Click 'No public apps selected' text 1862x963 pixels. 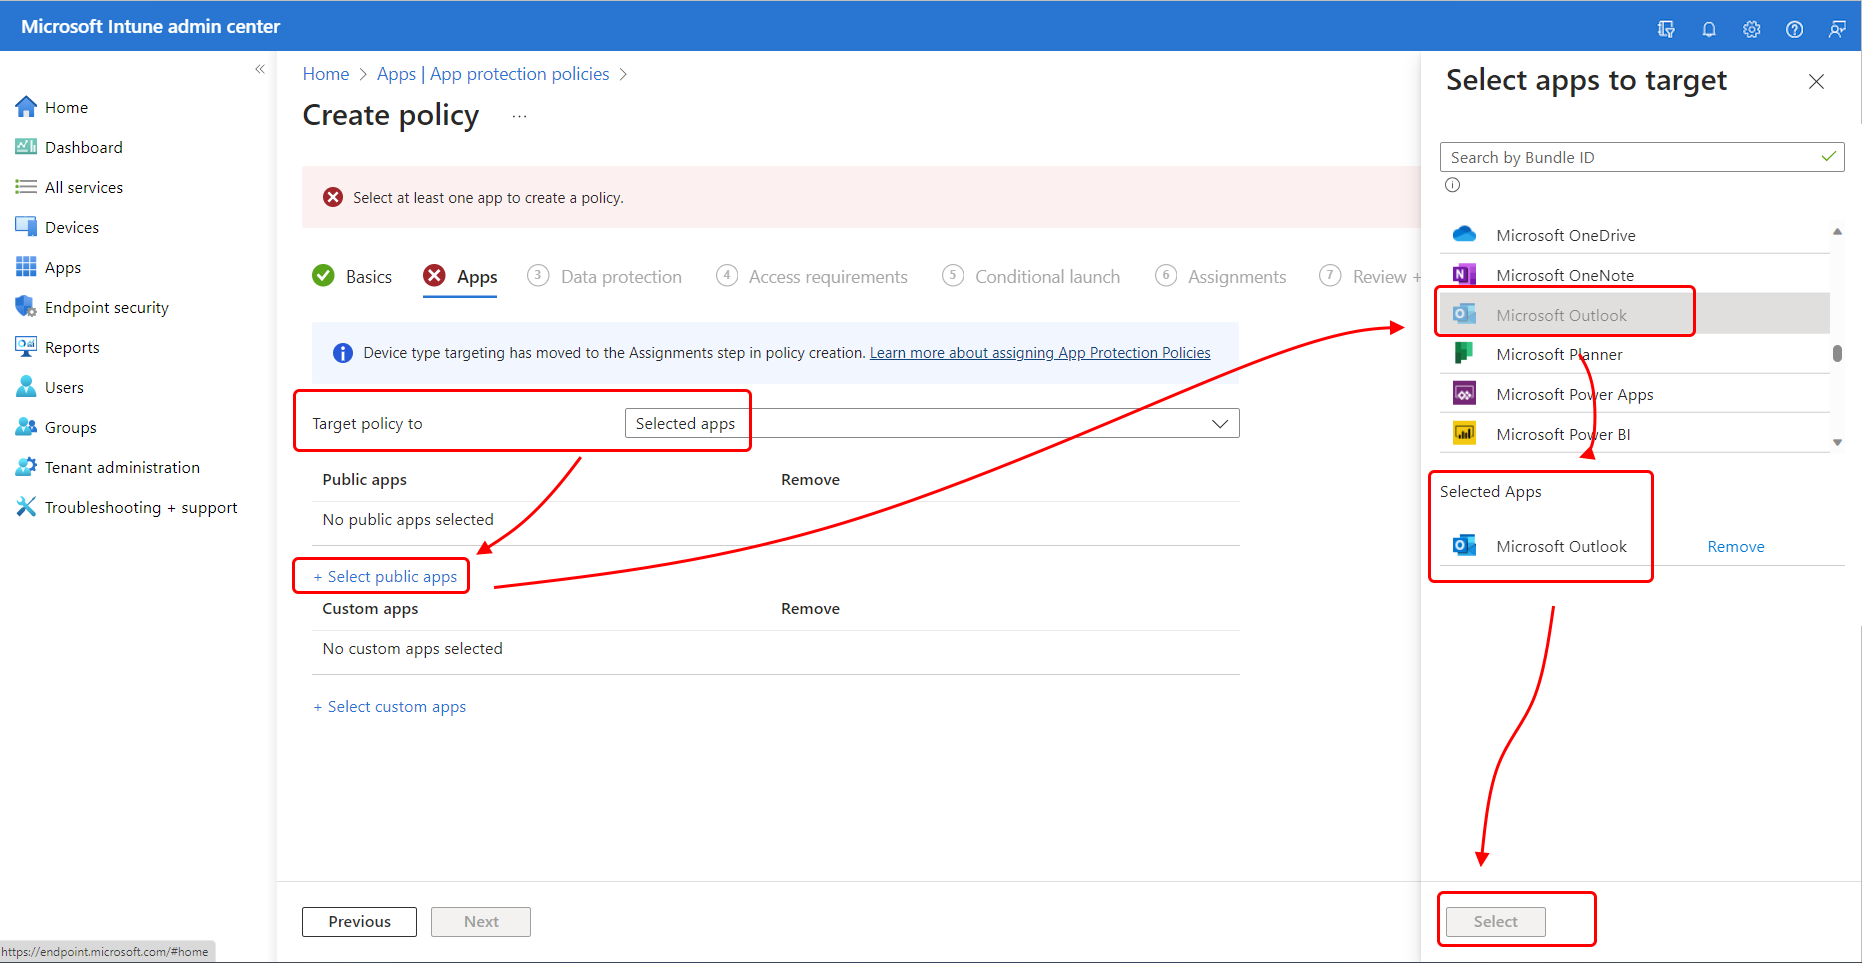click(x=408, y=520)
